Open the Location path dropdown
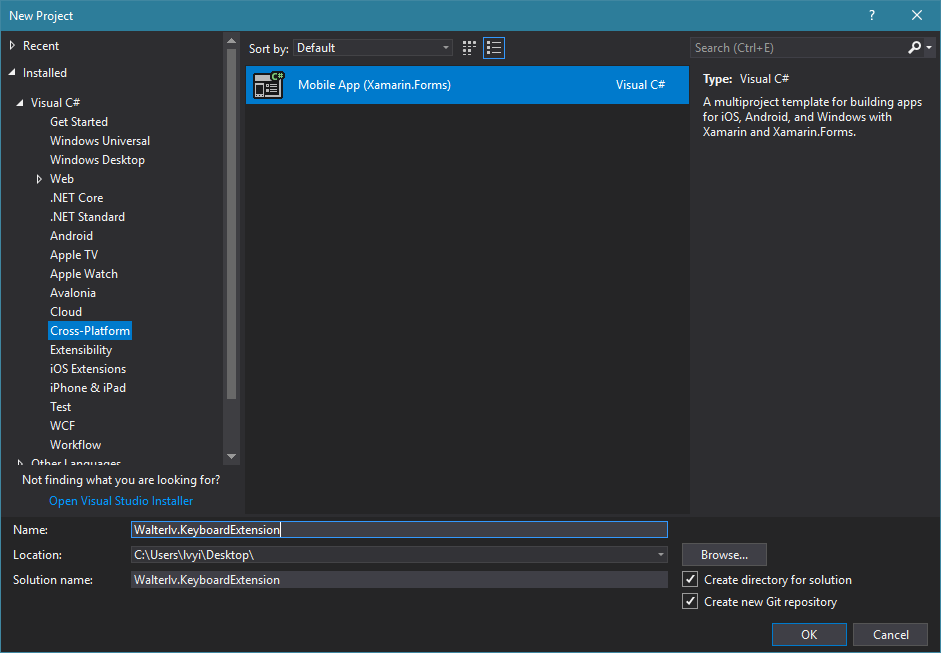Screen dimensions: 941x653 coord(661,555)
